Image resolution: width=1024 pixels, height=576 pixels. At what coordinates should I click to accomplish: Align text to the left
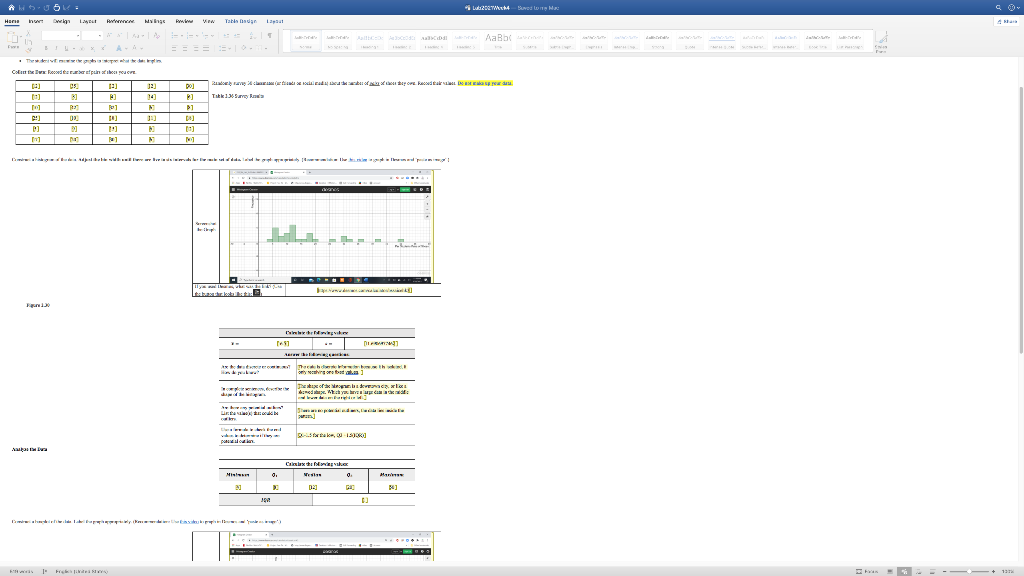174,48
